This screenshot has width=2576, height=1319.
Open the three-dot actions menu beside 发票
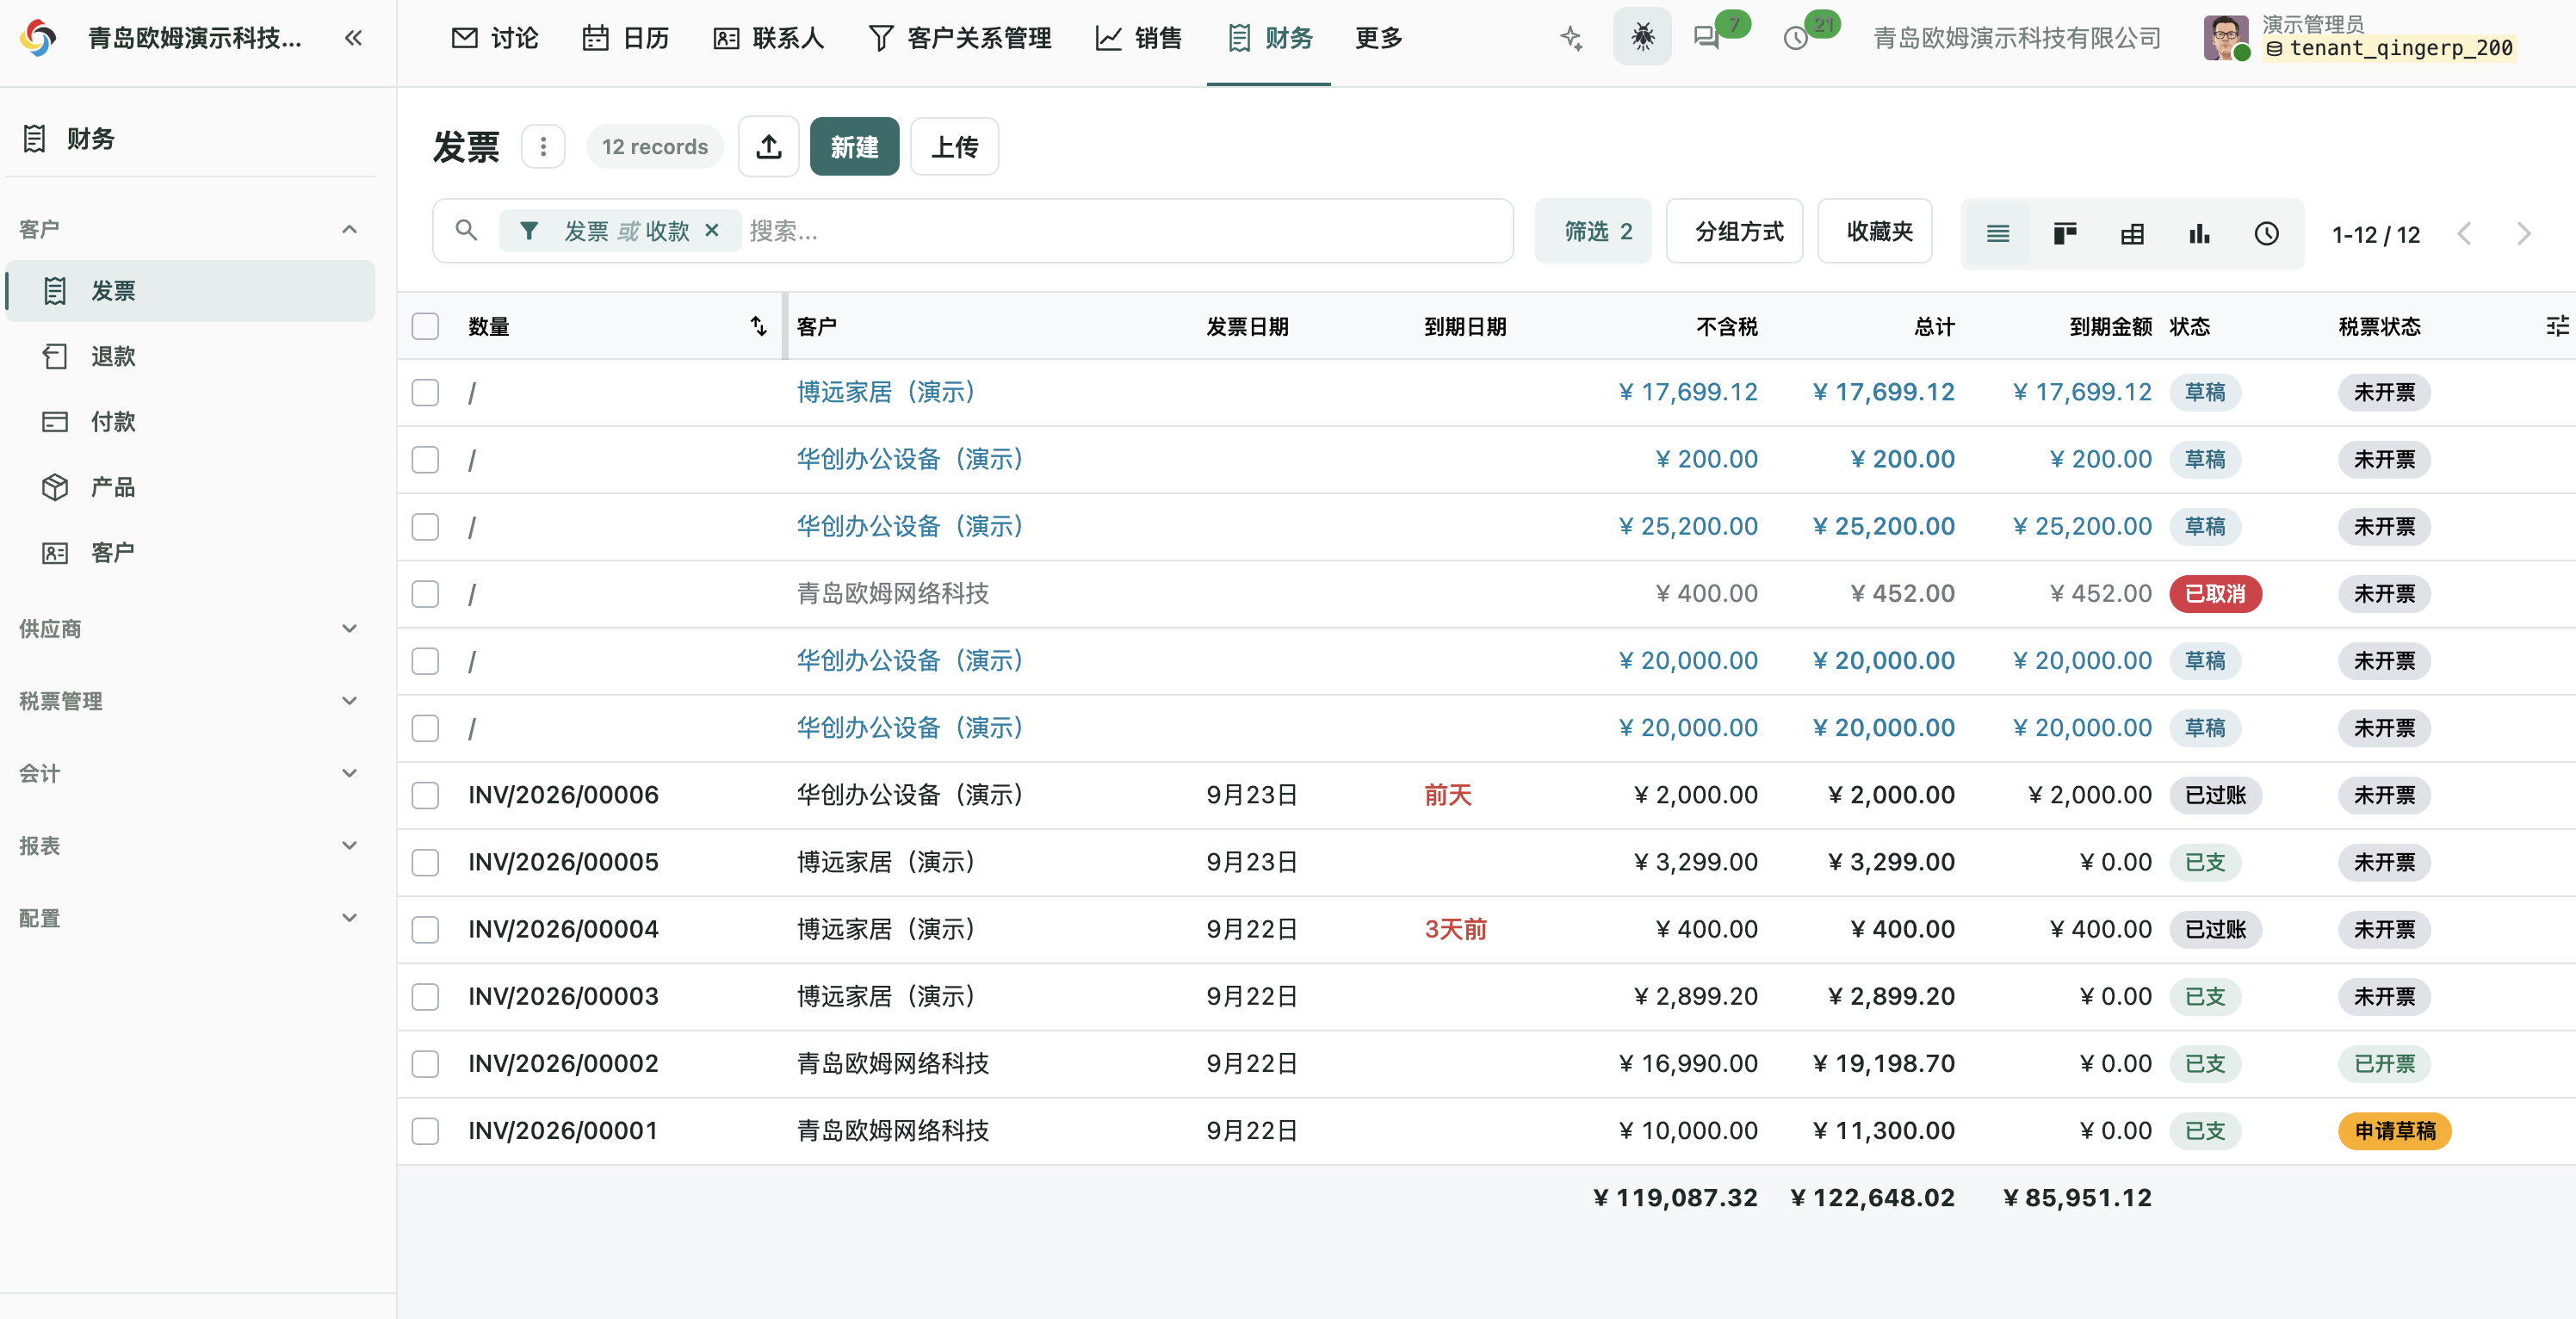tap(543, 147)
